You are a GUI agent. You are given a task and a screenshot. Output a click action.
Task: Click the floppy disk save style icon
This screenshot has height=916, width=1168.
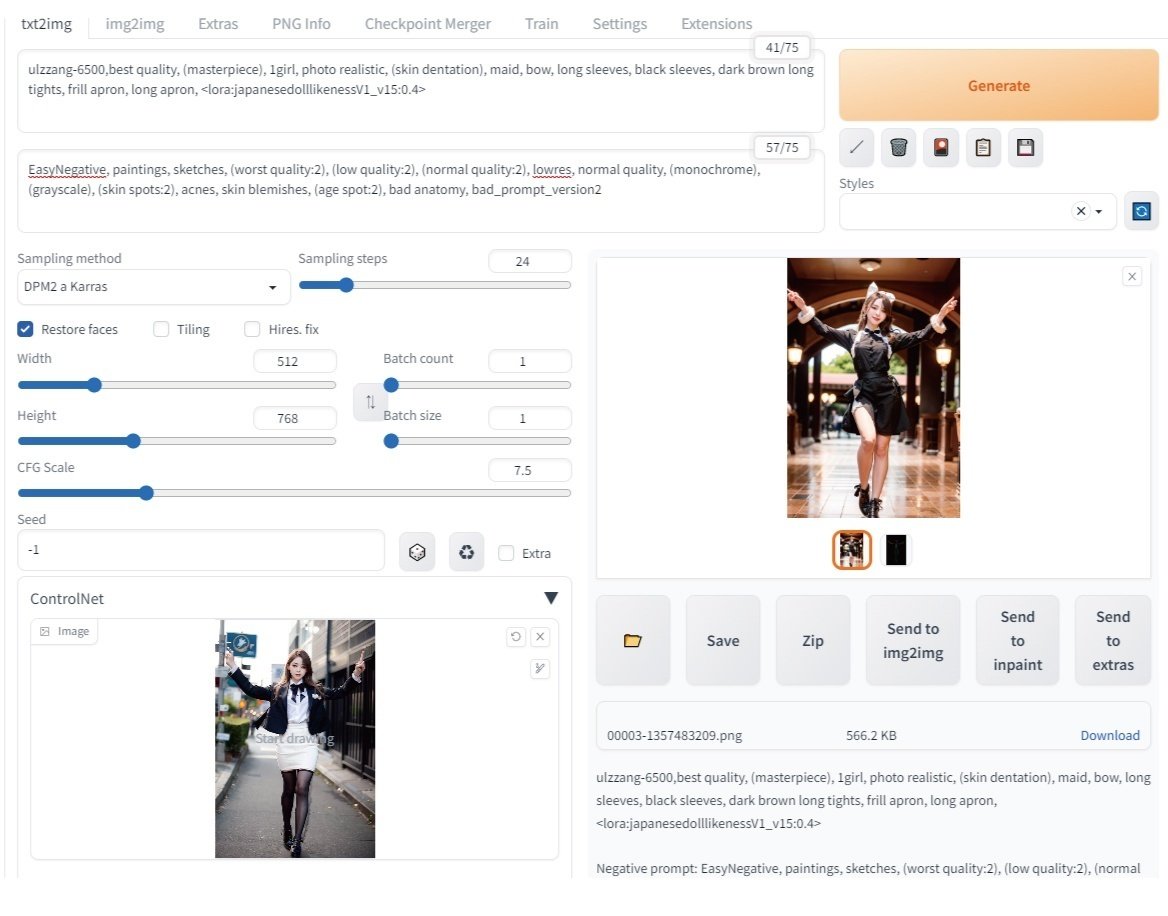[1026, 147]
